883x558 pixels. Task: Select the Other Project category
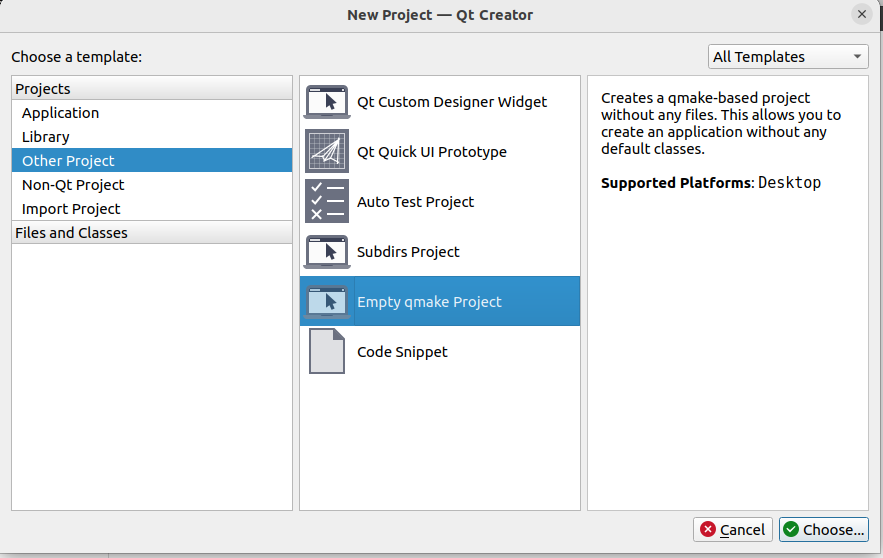tap(151, 160)
